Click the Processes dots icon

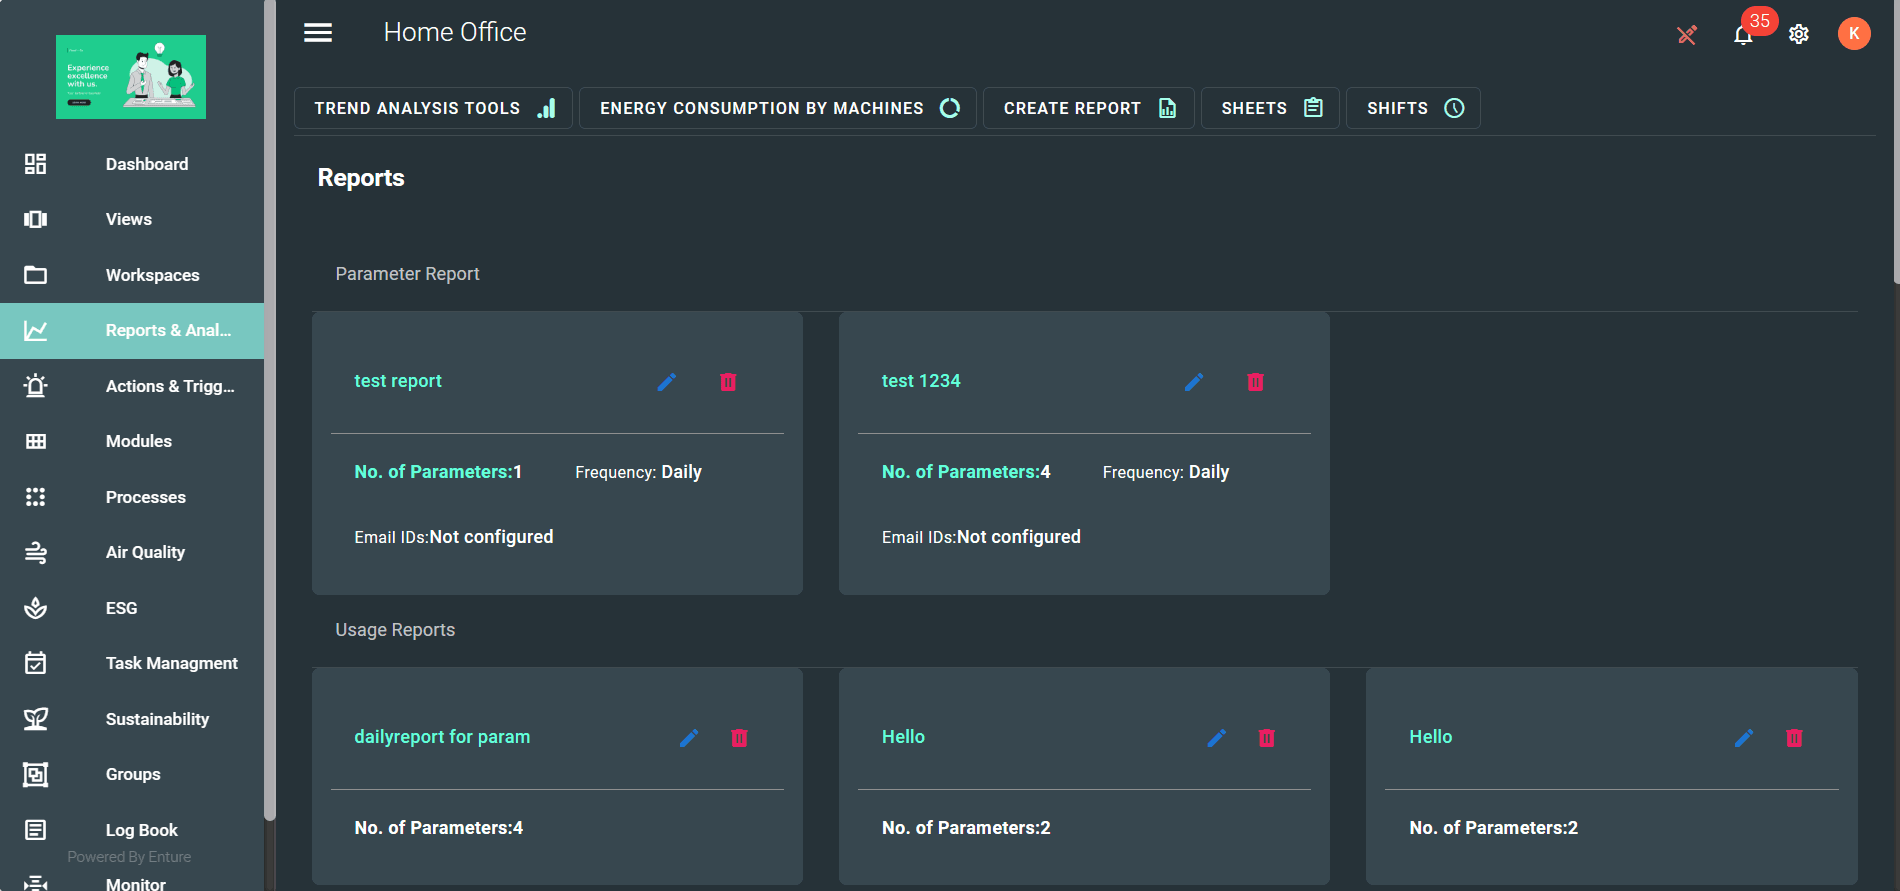click(x=36, y=497)
